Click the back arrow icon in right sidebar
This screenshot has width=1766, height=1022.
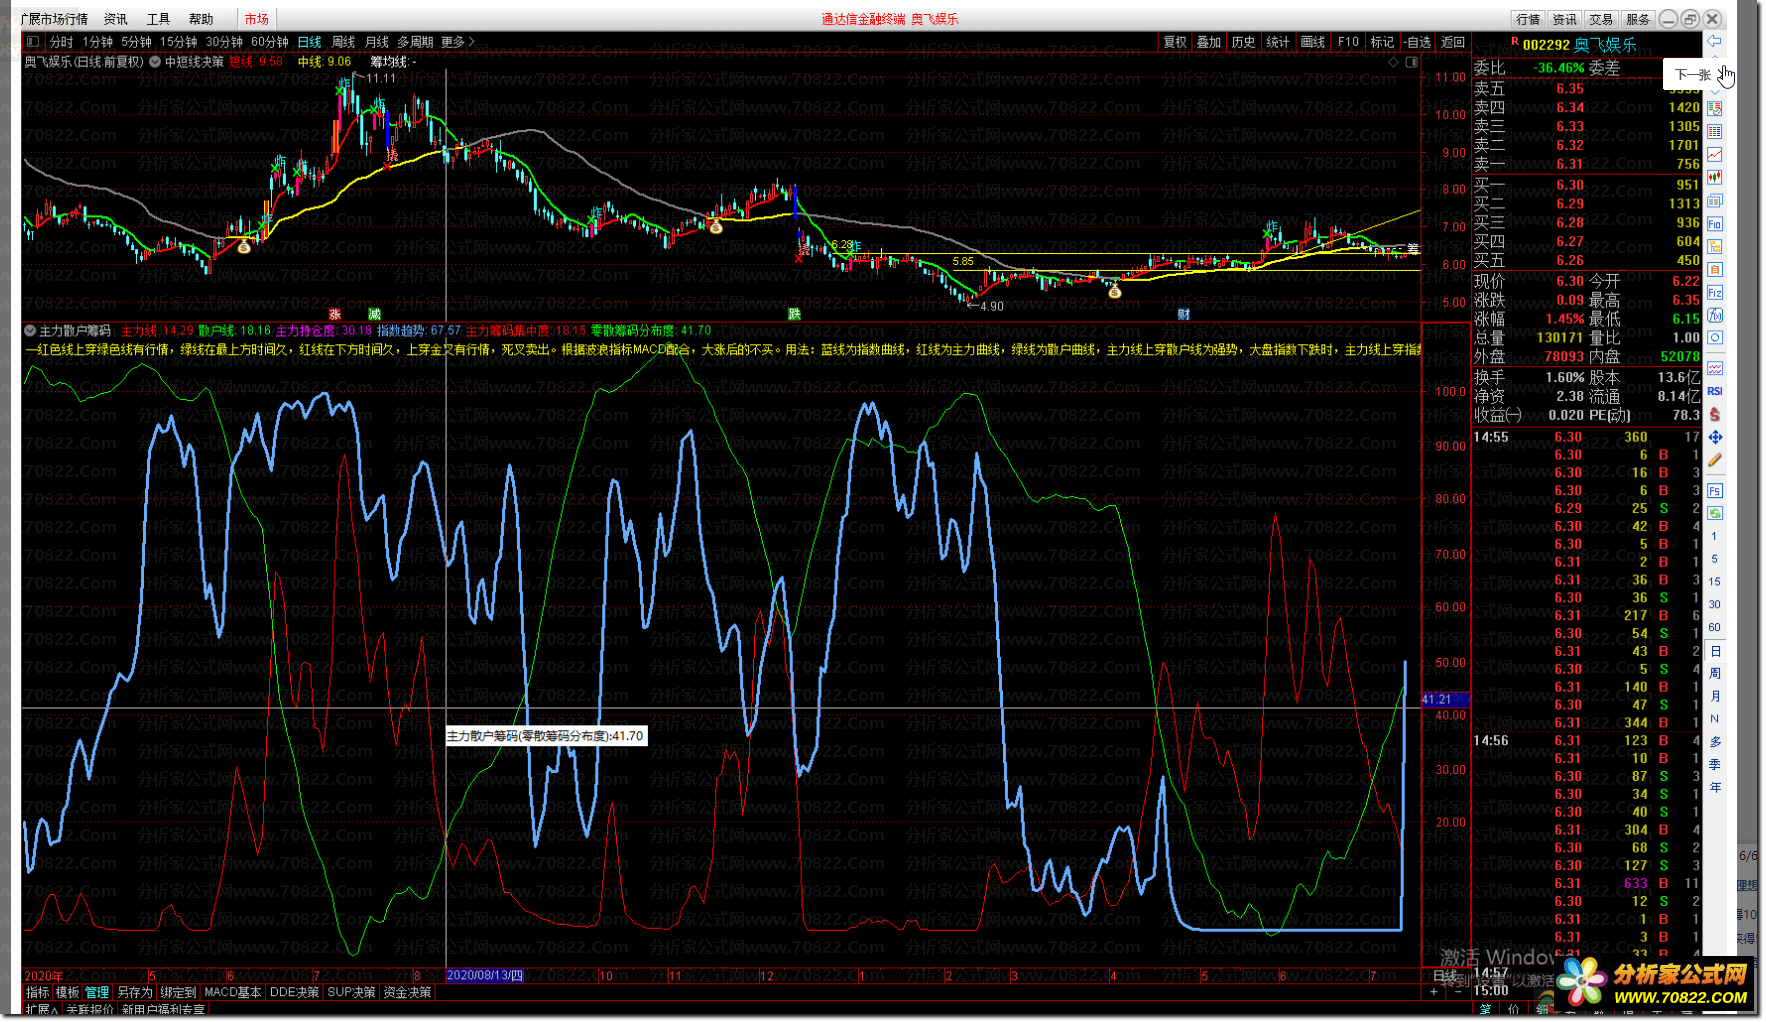pyautogui.click(x=1714, y=41)
